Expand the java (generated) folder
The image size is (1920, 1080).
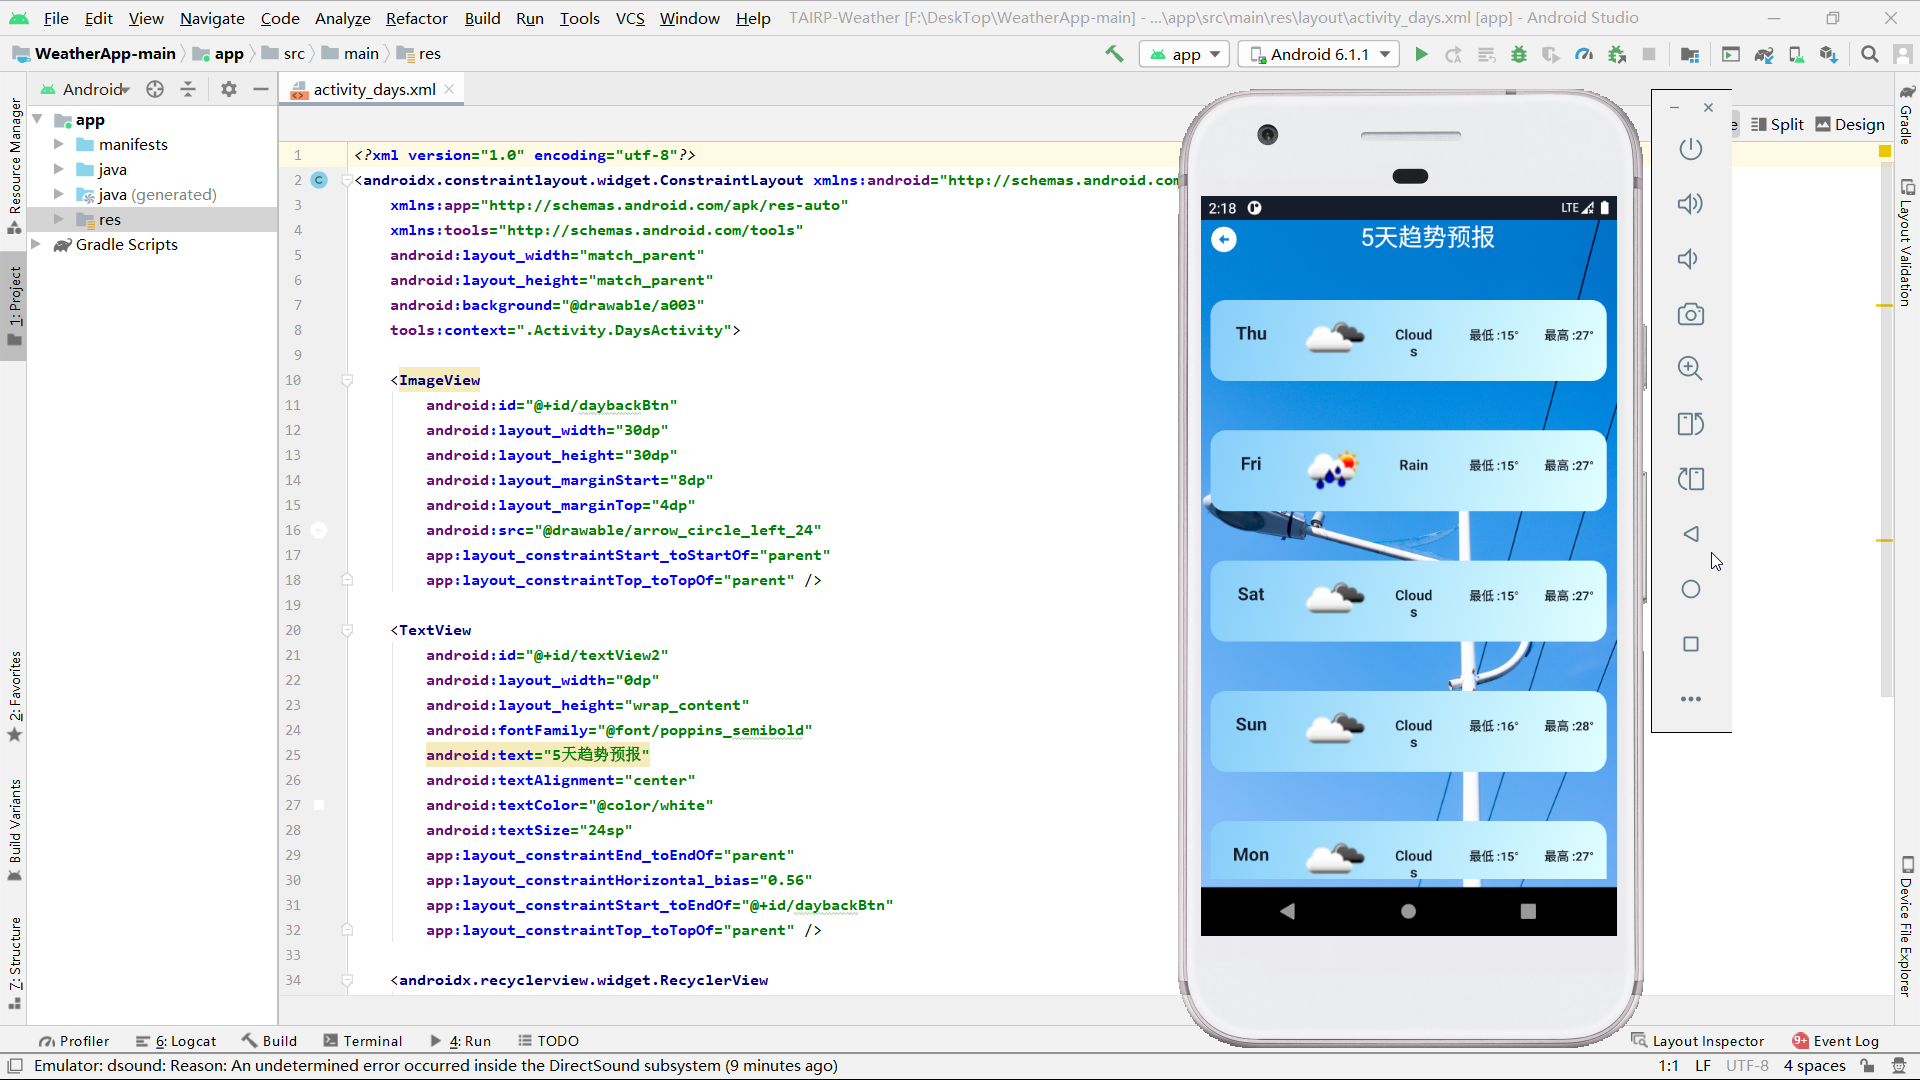(x=59, y=194)
